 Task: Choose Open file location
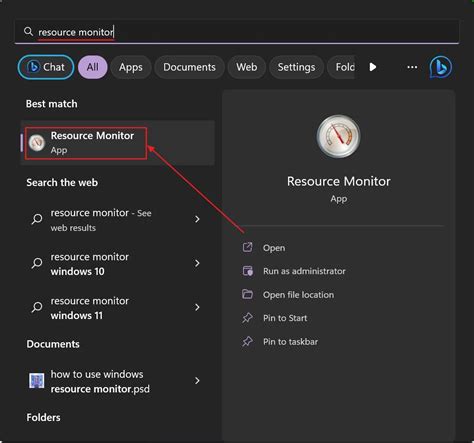298,295
